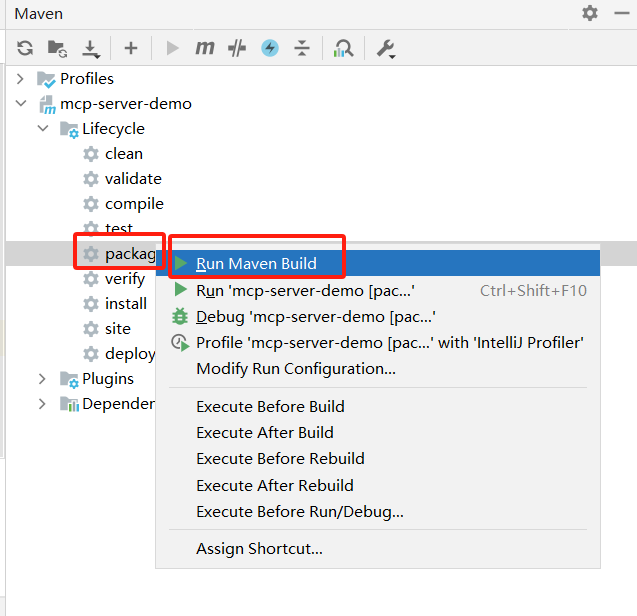Execute Maven goal 'm' icon
Screen dimensions: 637x616
pyautogui.click(x=204, y=48)
